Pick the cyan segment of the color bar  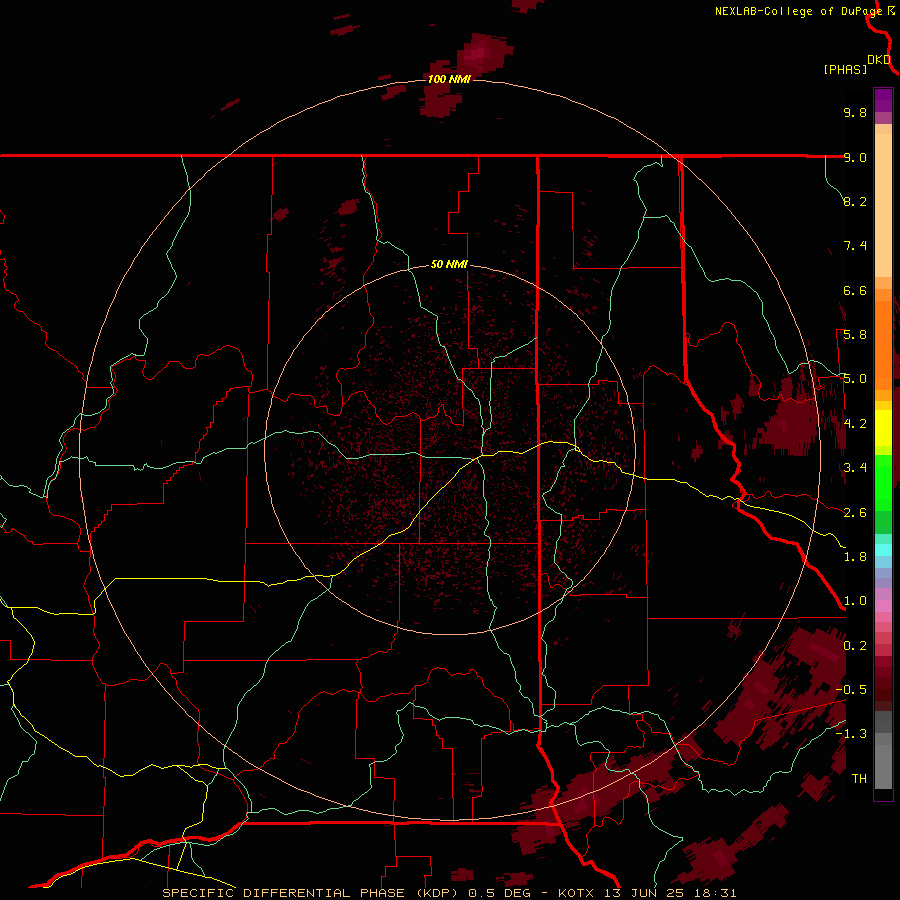pos(883,550)
